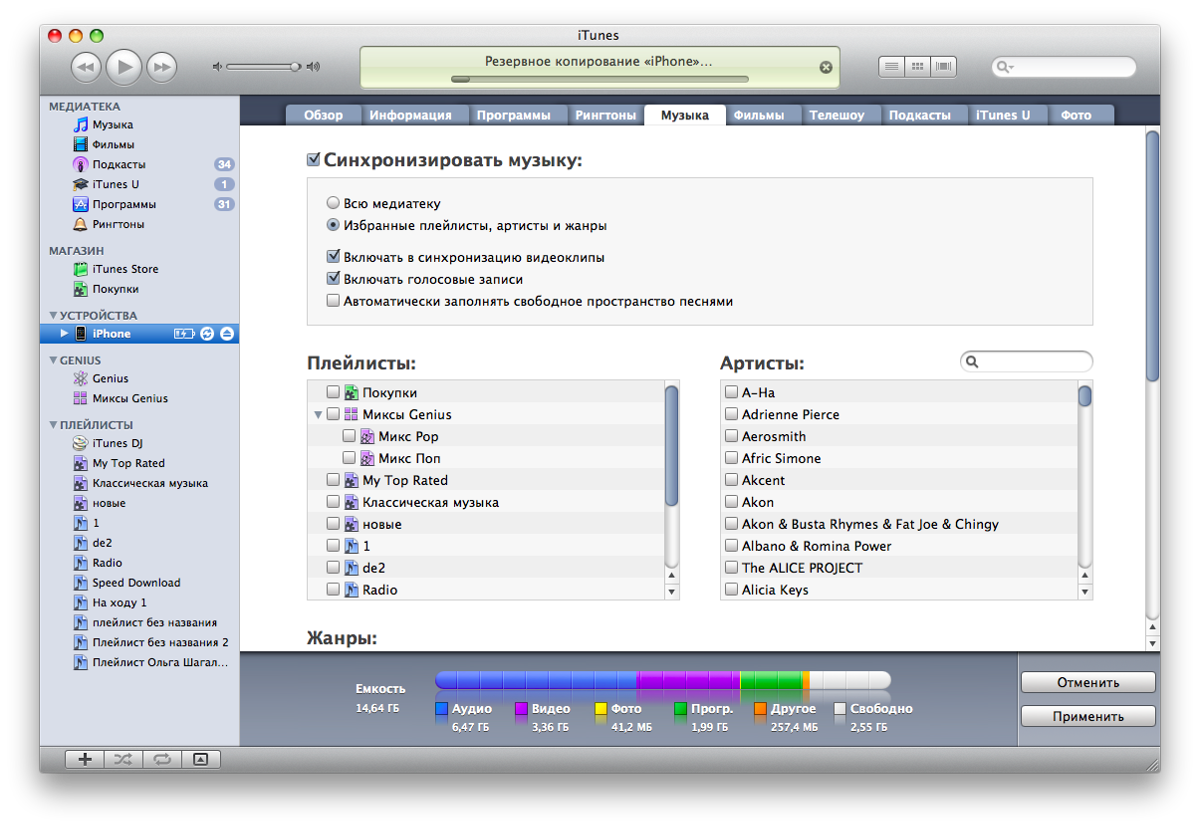Image resolution: width=1200 pixels, height=828 pixels.
Task: Cancel the iPhone backup with the X icon
Action: point(826,67)
